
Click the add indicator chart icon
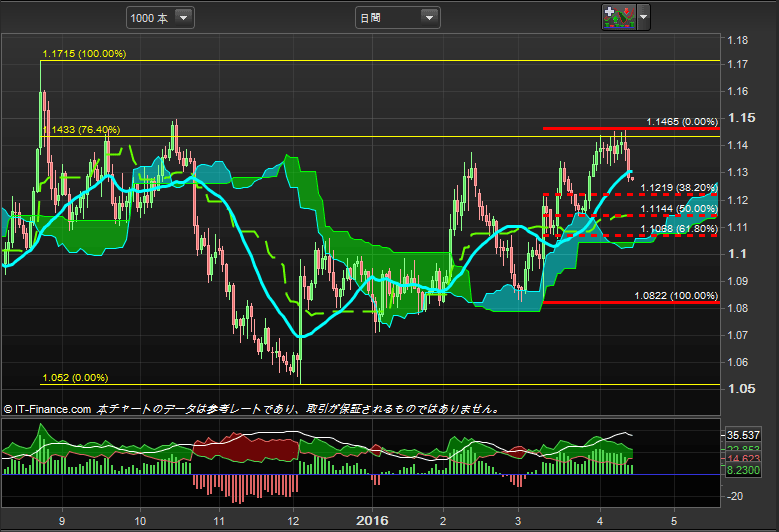coord(619,17)
